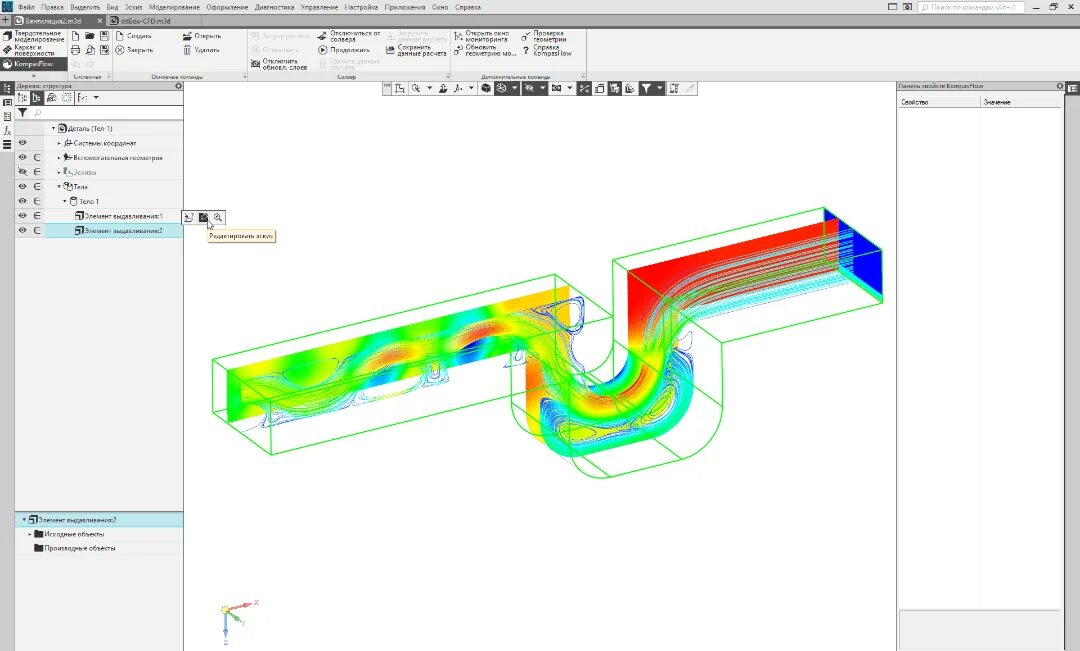Open dropdown arrow in tree panel toolbar

pos(96,98)
